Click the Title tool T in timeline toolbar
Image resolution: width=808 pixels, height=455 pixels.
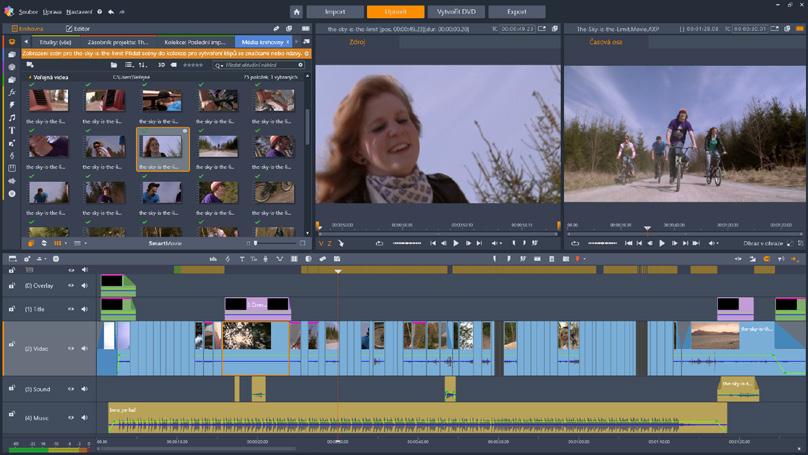coord(242,259)
